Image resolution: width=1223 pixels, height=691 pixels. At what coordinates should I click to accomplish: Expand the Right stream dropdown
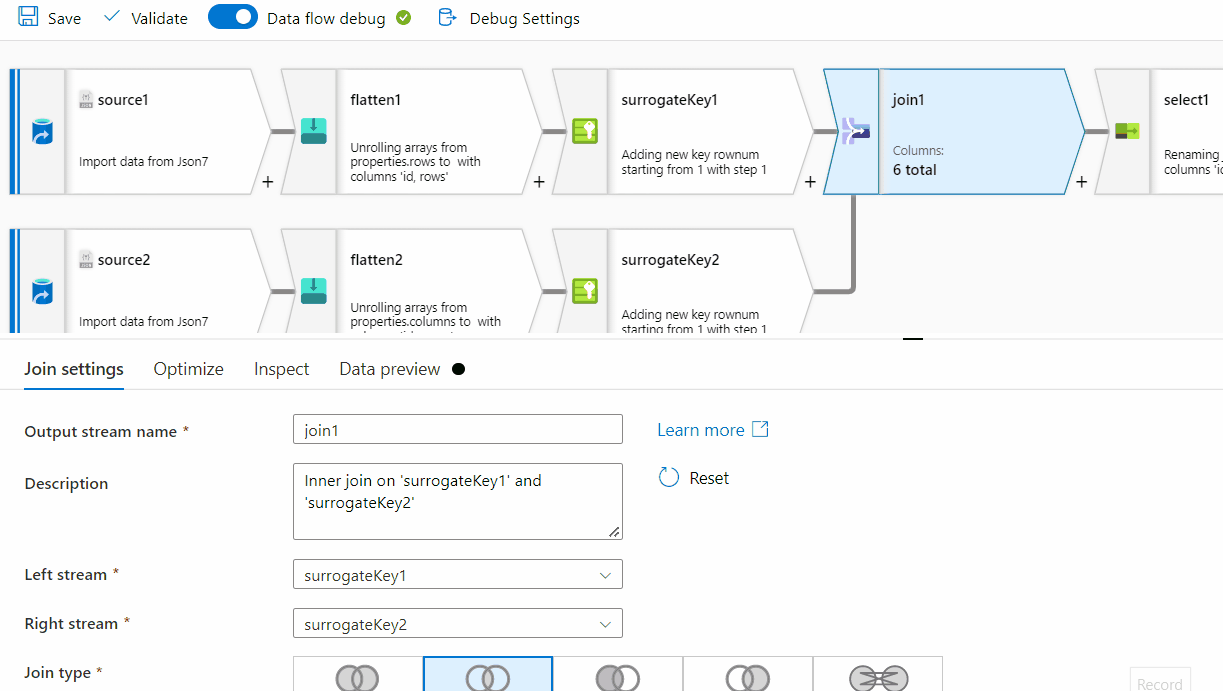point(458,624)
